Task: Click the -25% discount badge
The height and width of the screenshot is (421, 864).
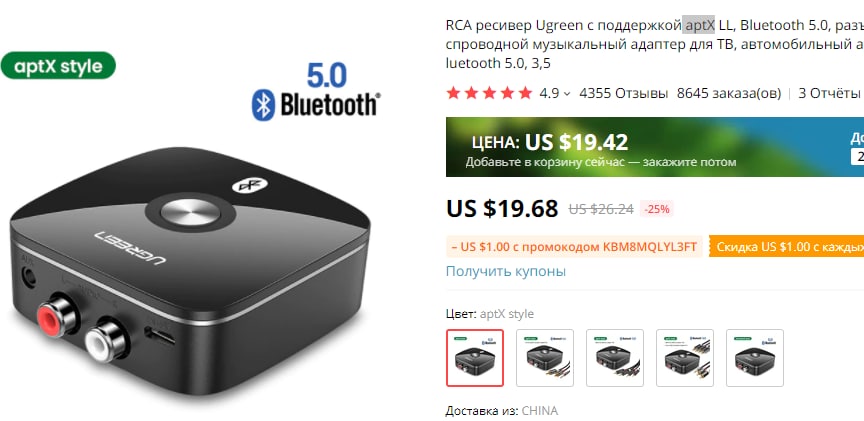Action: 656,209
